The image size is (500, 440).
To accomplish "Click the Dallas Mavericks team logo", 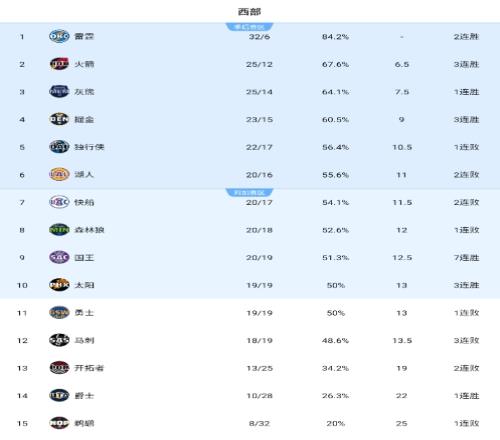I will click(x=59, y=147).
